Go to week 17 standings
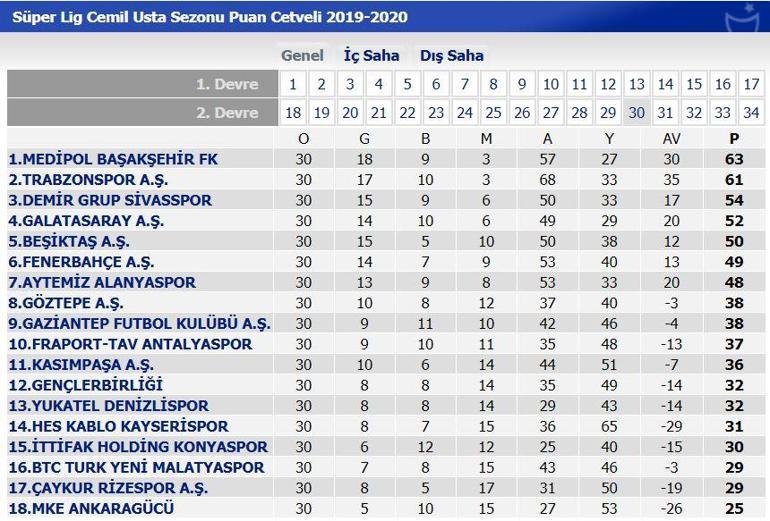Screen dimensions: 770x521 751,85
